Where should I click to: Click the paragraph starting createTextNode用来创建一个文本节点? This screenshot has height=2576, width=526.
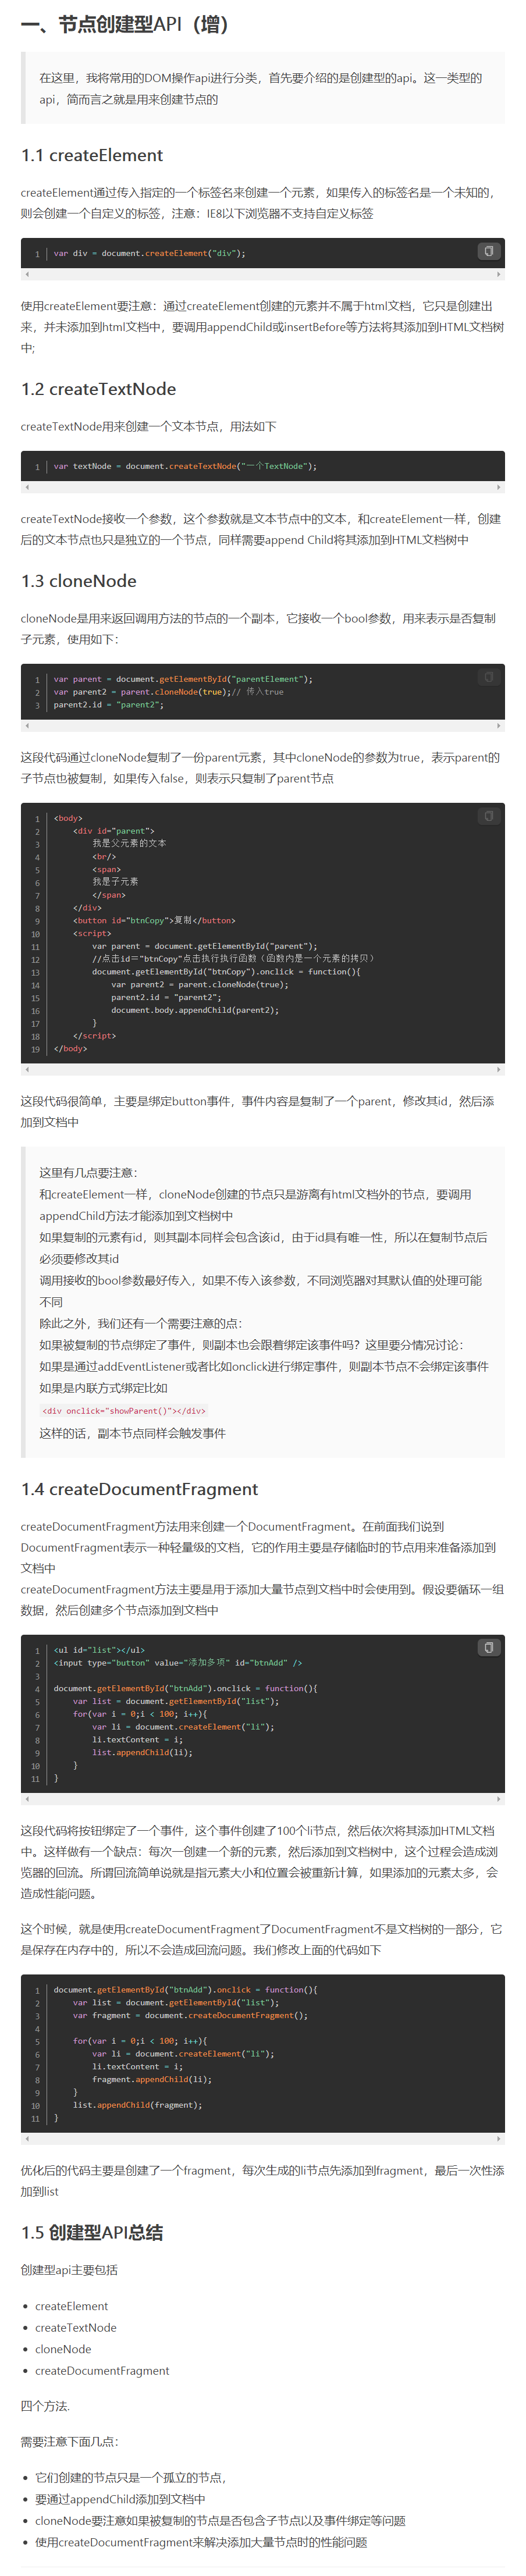click(149, 426)
